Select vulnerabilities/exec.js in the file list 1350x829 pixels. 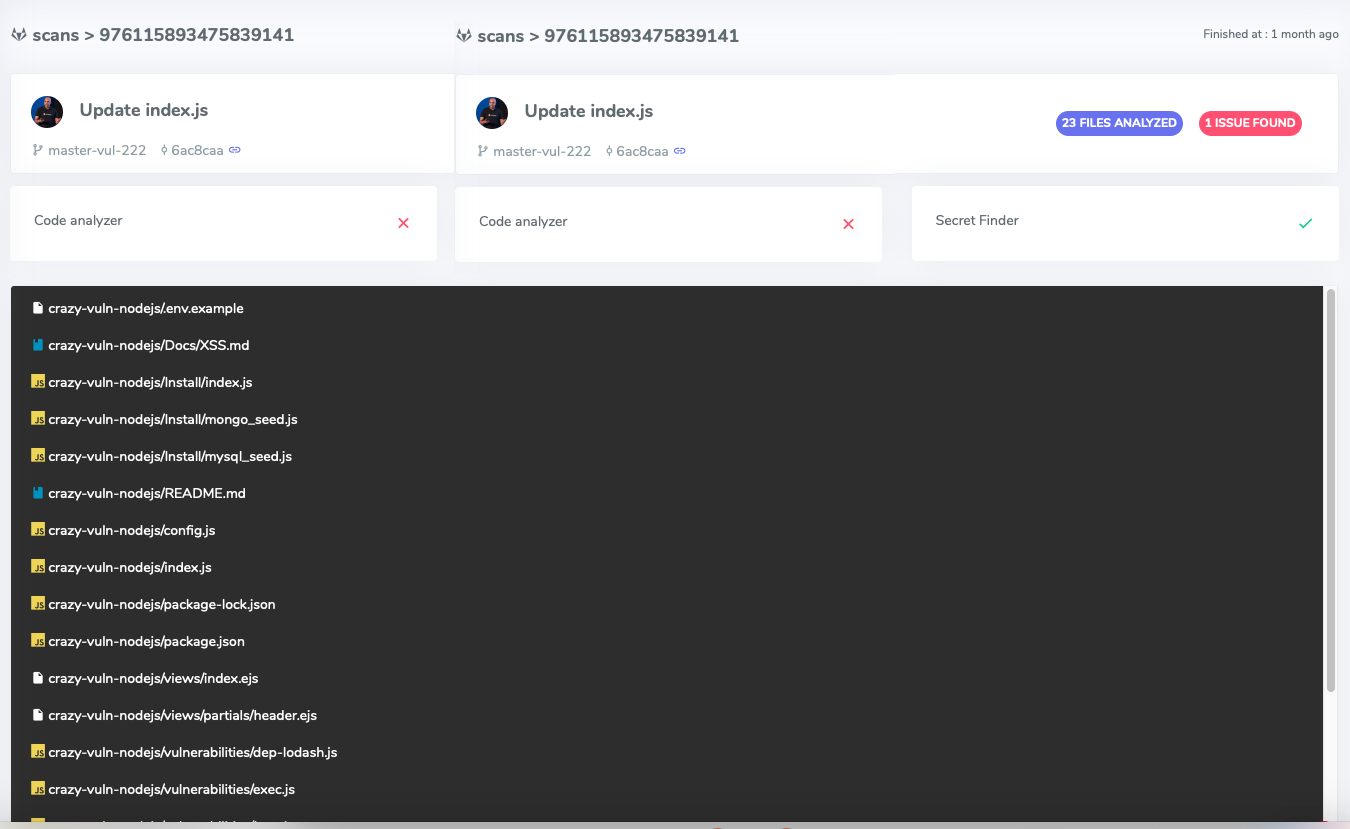click(x=172, y=789)
